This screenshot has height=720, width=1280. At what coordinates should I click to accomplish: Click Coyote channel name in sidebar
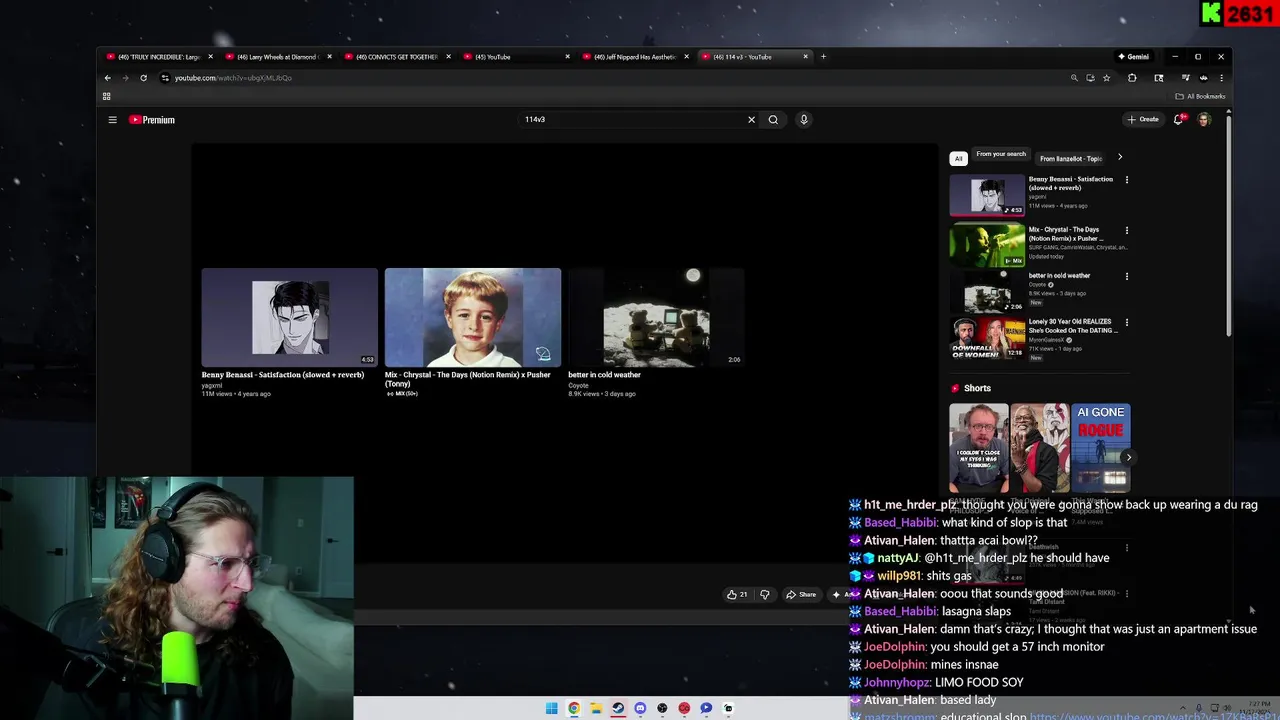1040,285
